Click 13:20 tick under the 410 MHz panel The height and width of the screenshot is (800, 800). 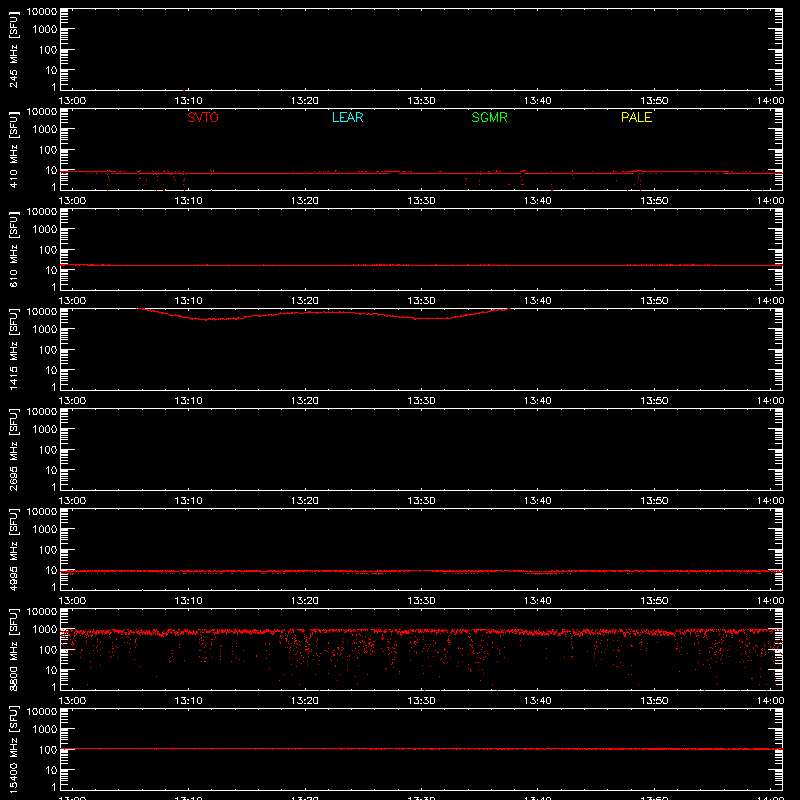tap(305, 201)
